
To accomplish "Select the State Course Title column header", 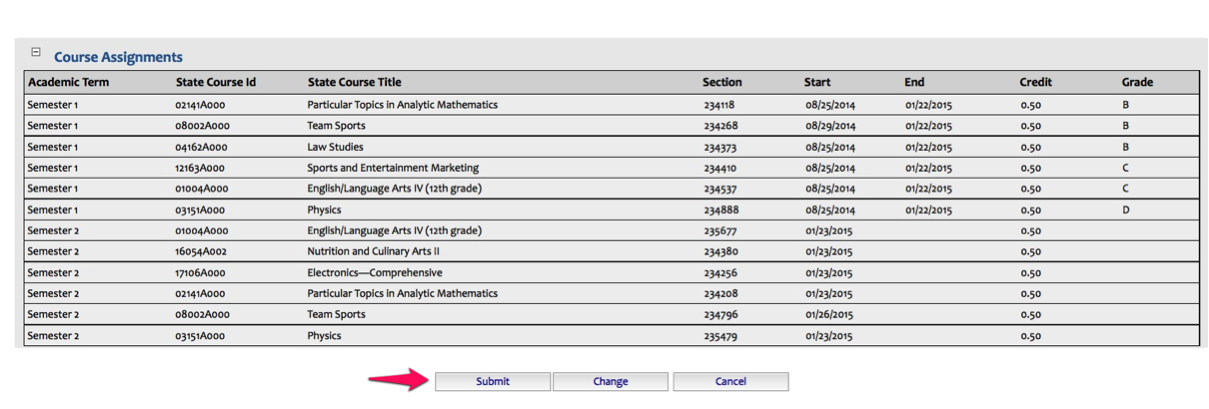I will (x=354, y=82).
